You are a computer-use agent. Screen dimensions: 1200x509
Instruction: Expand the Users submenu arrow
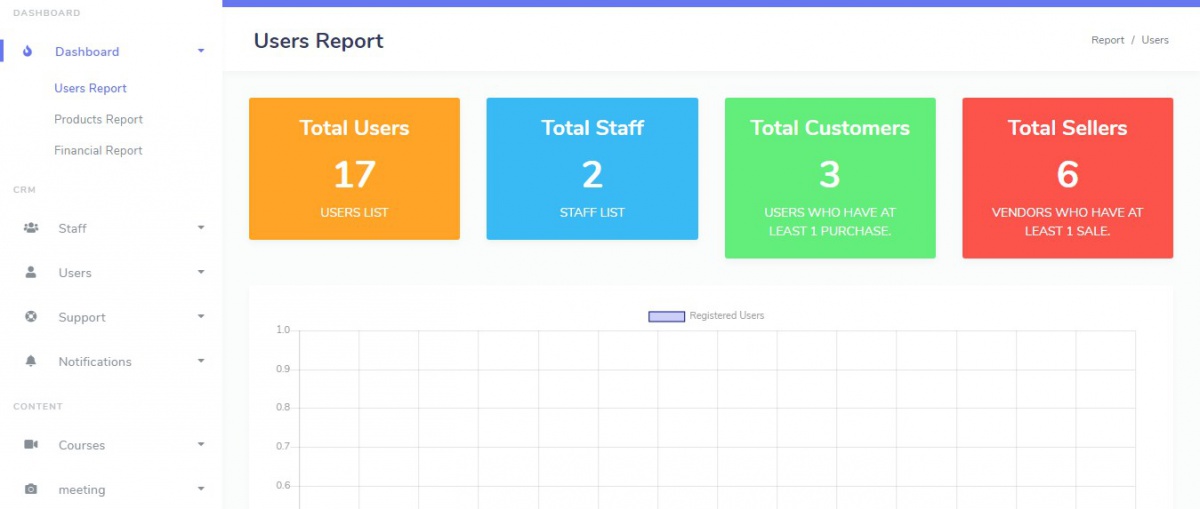click(201, 272)
